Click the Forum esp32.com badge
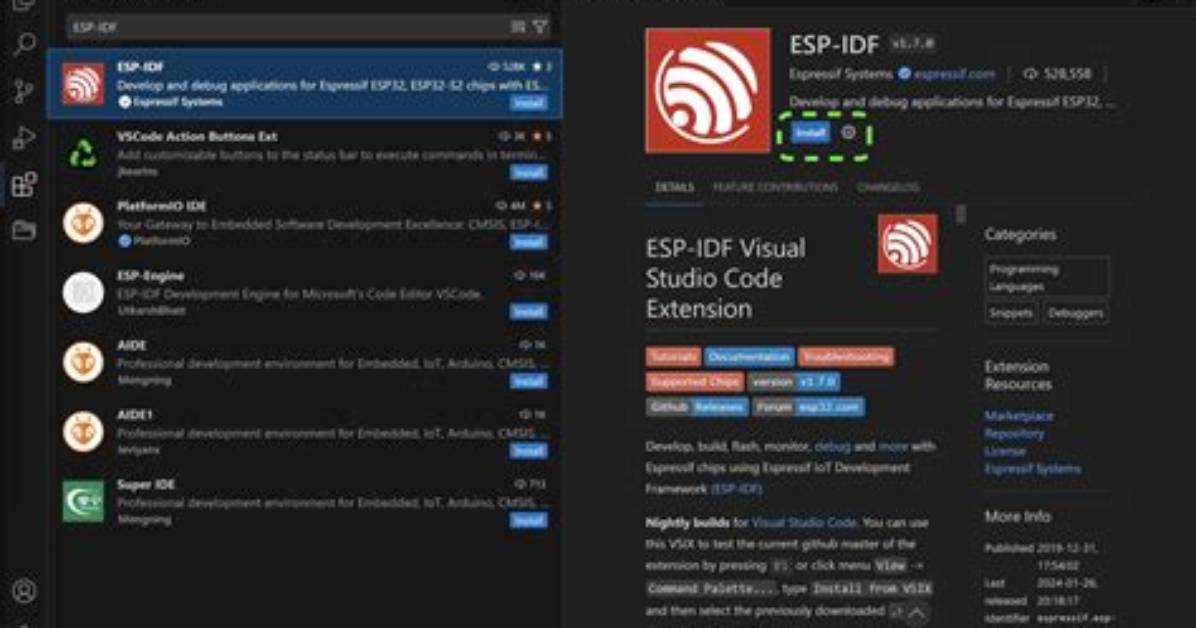This screenshot has height=628, width=1196. click(809, 407)
